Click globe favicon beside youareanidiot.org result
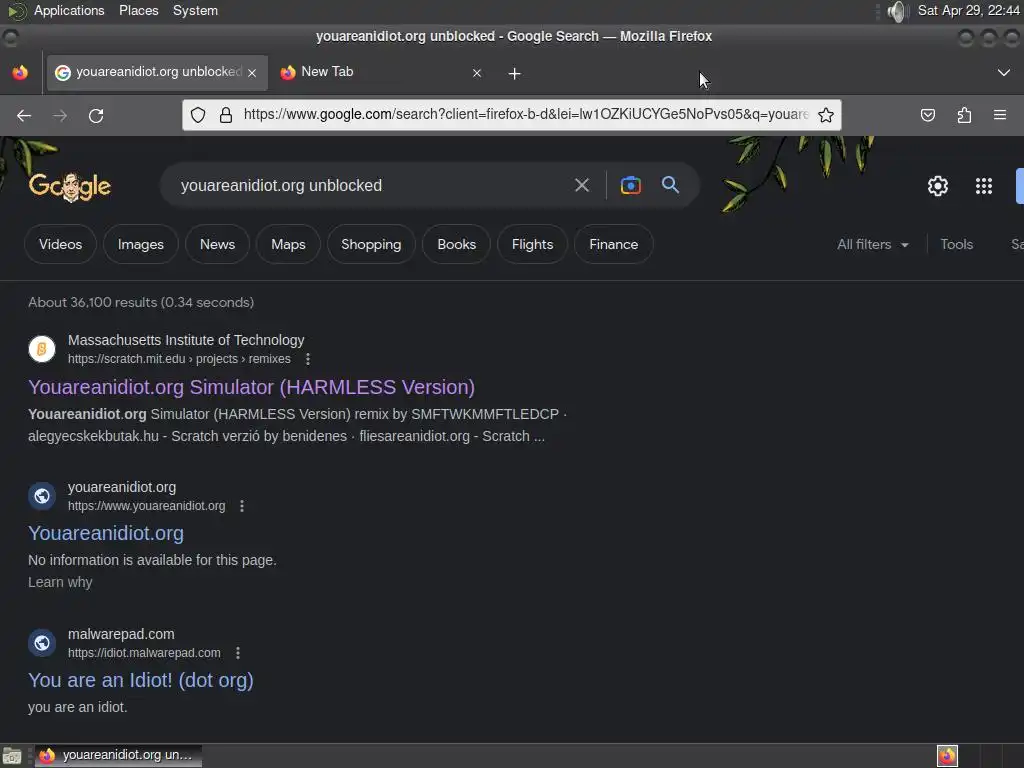The height and width of the screenshot is (768, 1024). [x=42, y=496]
